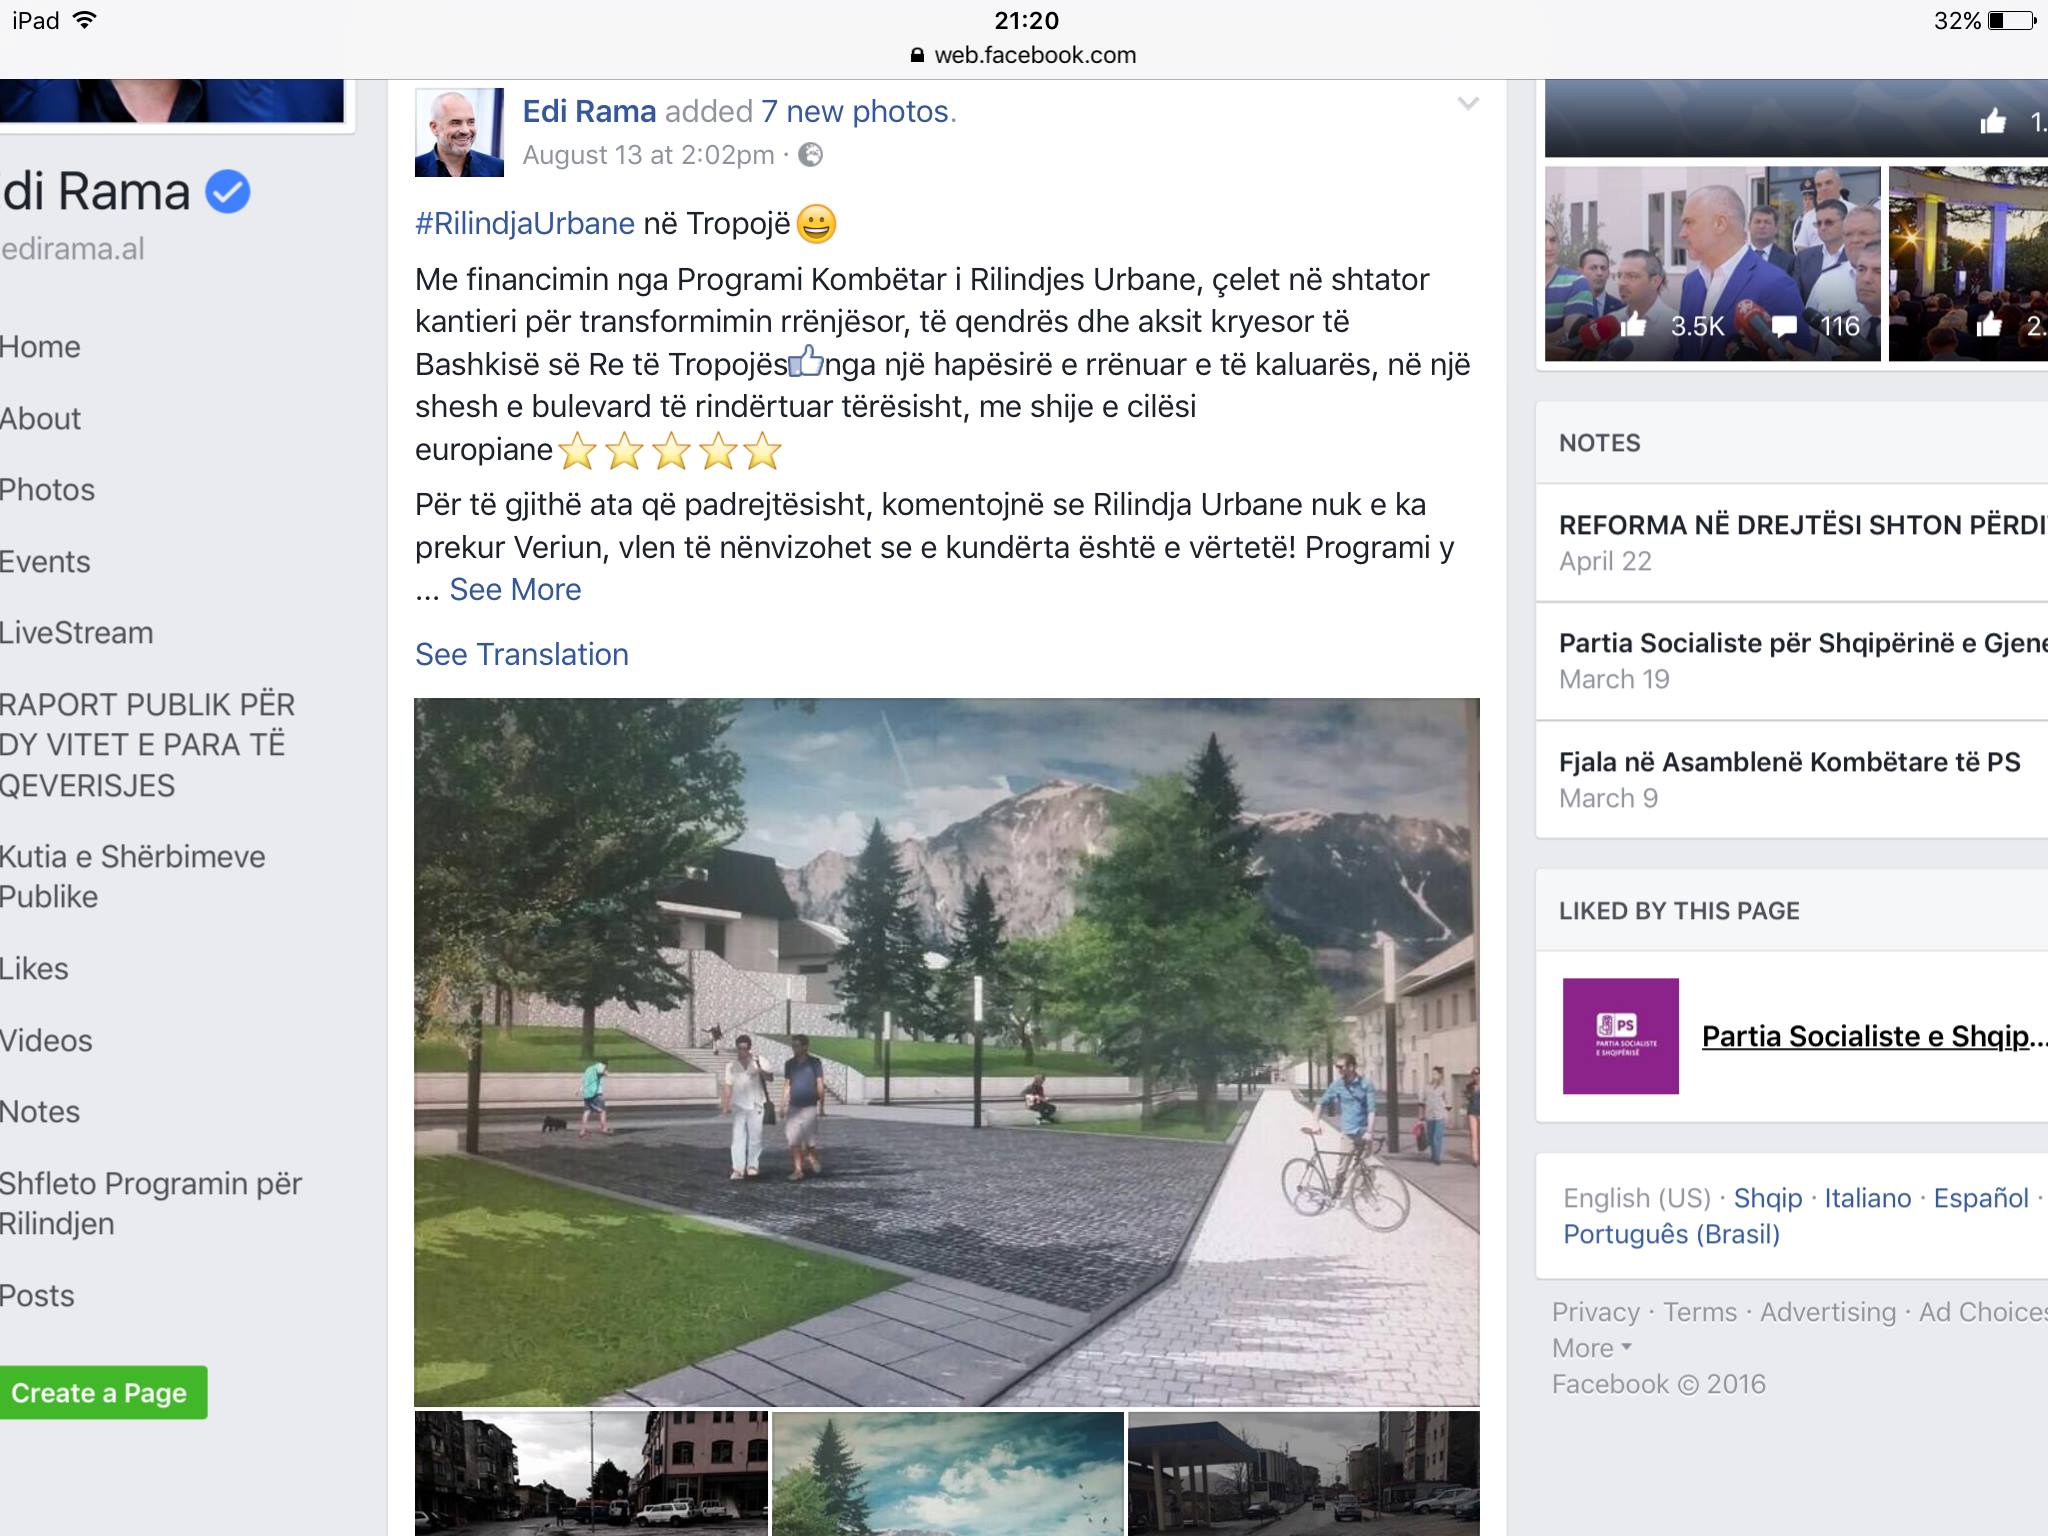Open Likes in page sidebar
This screenshot has width=2048, height=1536.
[34, 969]
